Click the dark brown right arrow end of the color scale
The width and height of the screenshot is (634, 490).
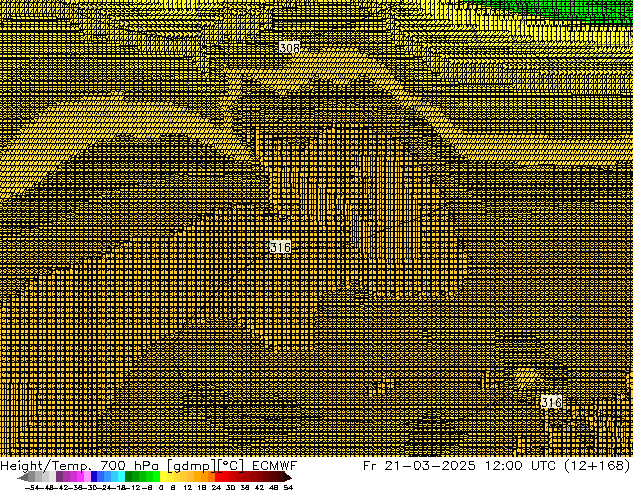click(x=288, y=478)
